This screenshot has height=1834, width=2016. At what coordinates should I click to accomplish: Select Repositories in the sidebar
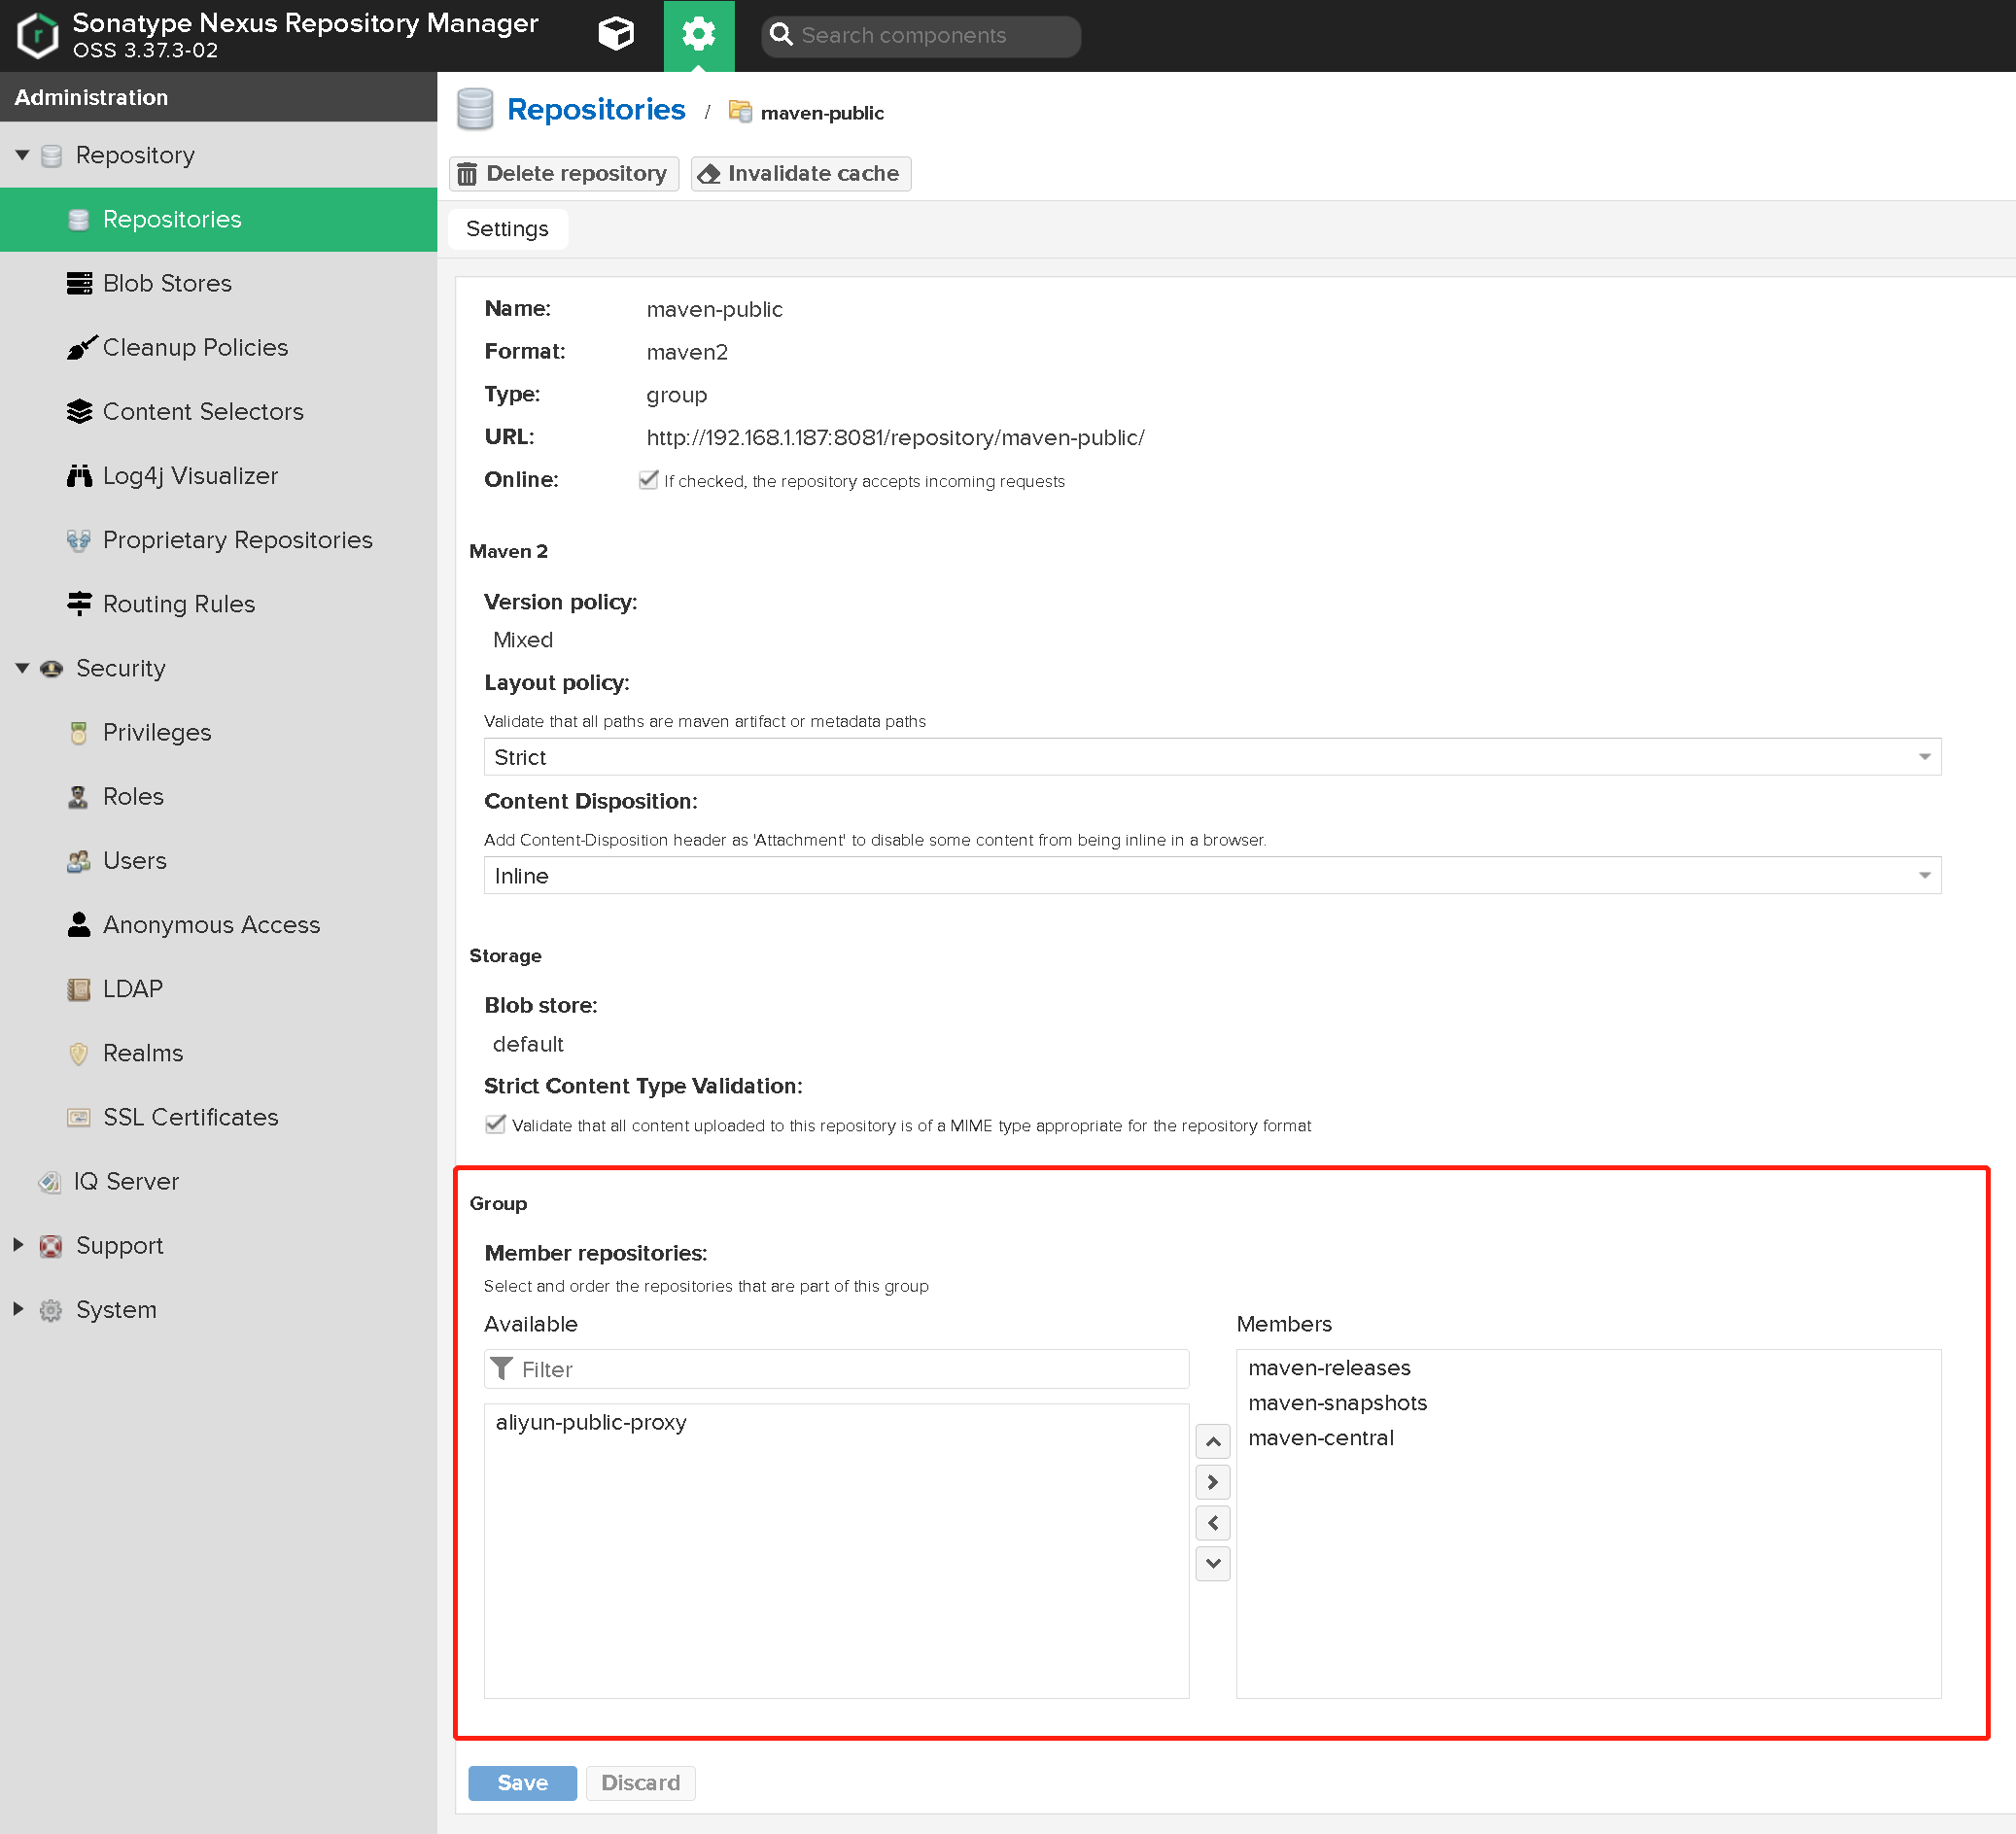click(218, 219)
